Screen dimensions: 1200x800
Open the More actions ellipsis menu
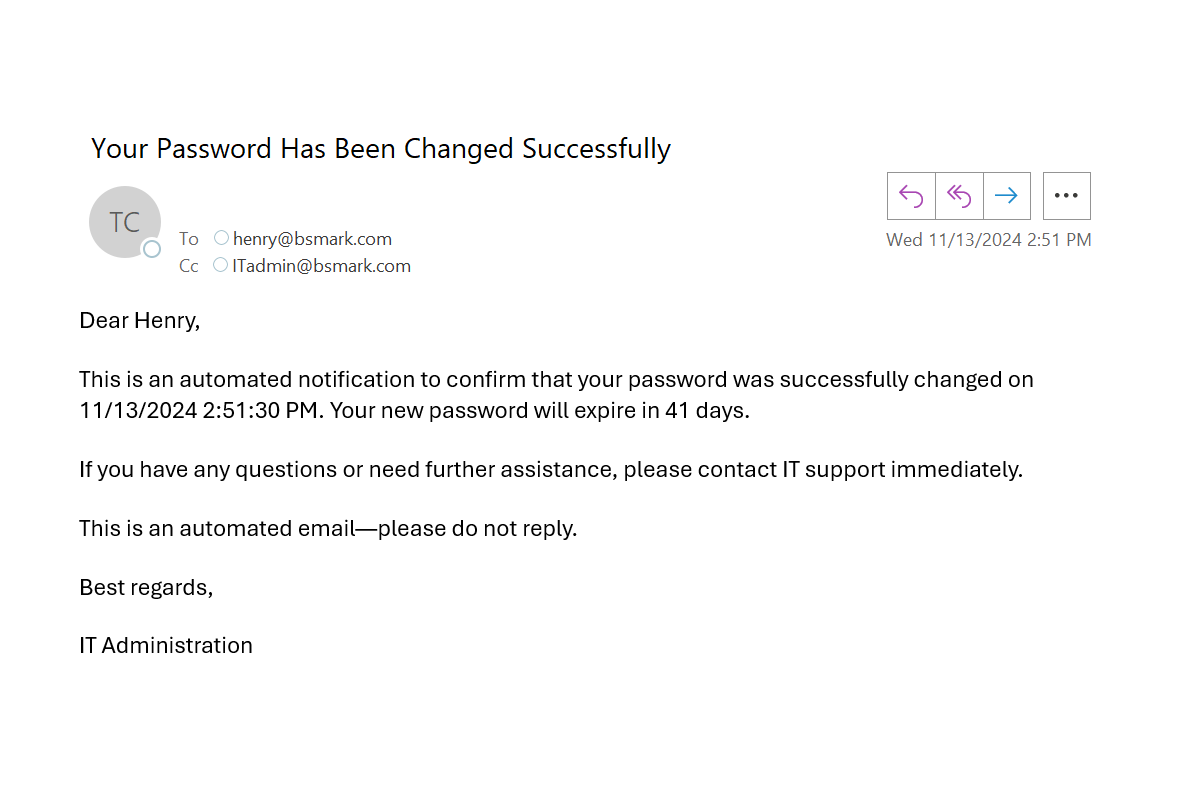click(x=1067, y=196)
